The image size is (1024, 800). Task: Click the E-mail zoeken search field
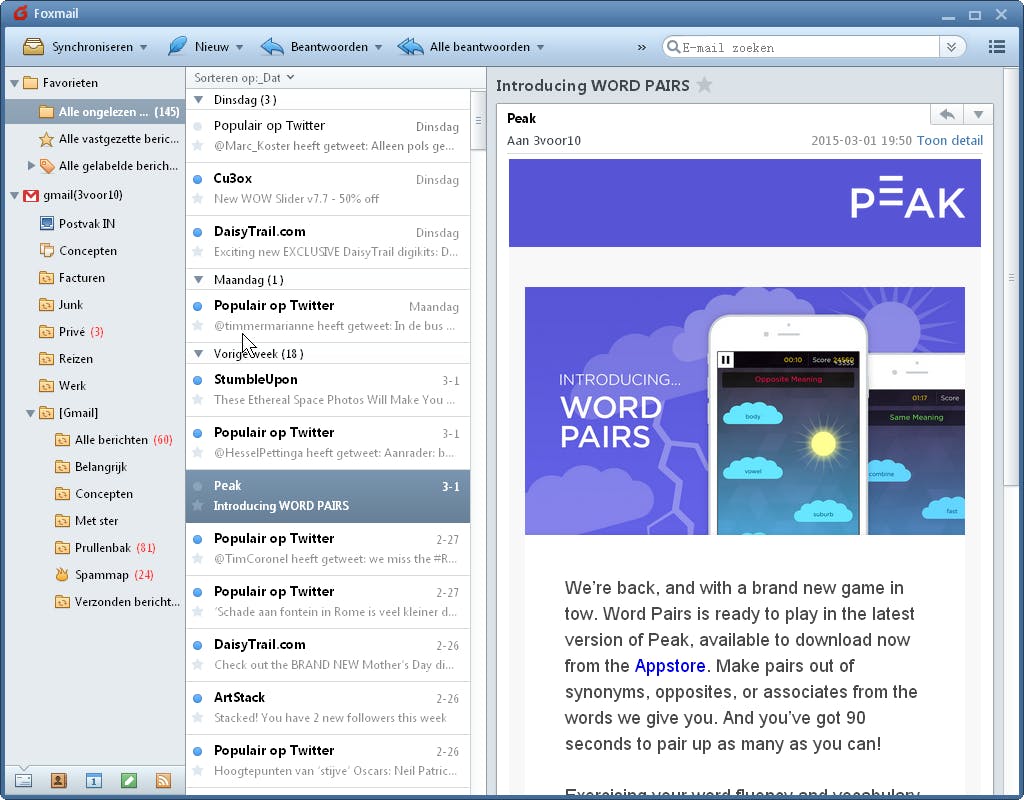(808, 47)
